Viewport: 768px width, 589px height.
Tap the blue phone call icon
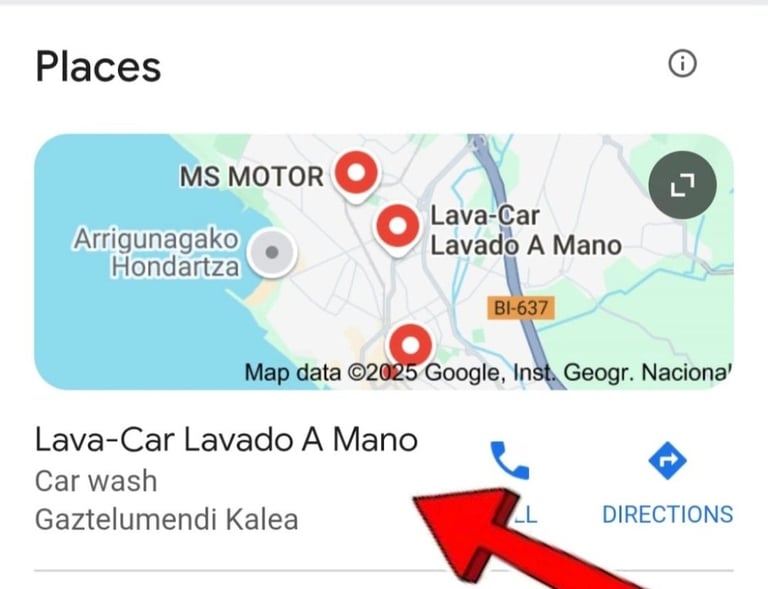[509, 460]
